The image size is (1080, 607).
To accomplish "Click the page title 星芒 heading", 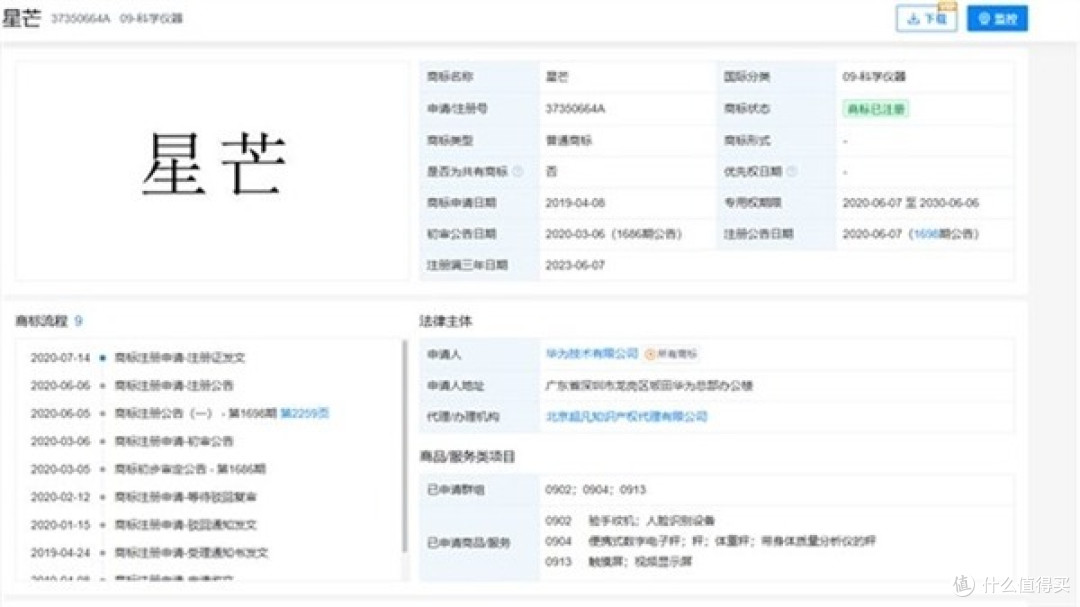I will pos(22,18).
